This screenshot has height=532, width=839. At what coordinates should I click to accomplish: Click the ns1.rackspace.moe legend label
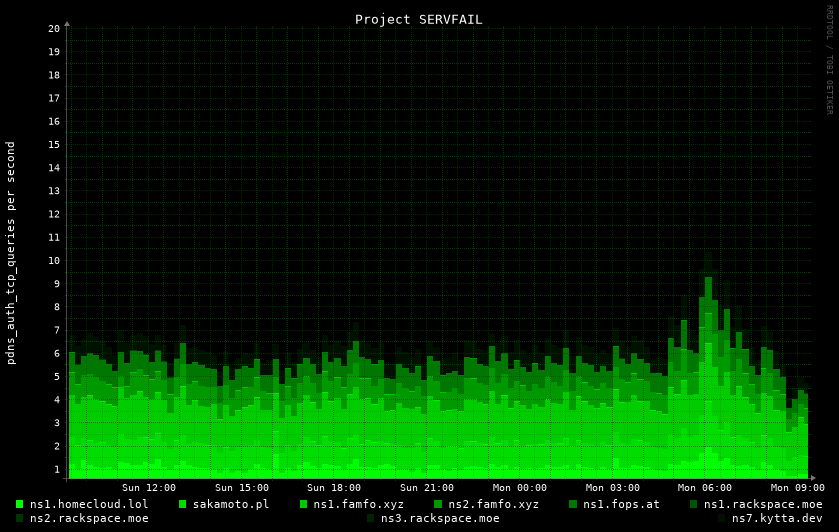coord(763,504)
